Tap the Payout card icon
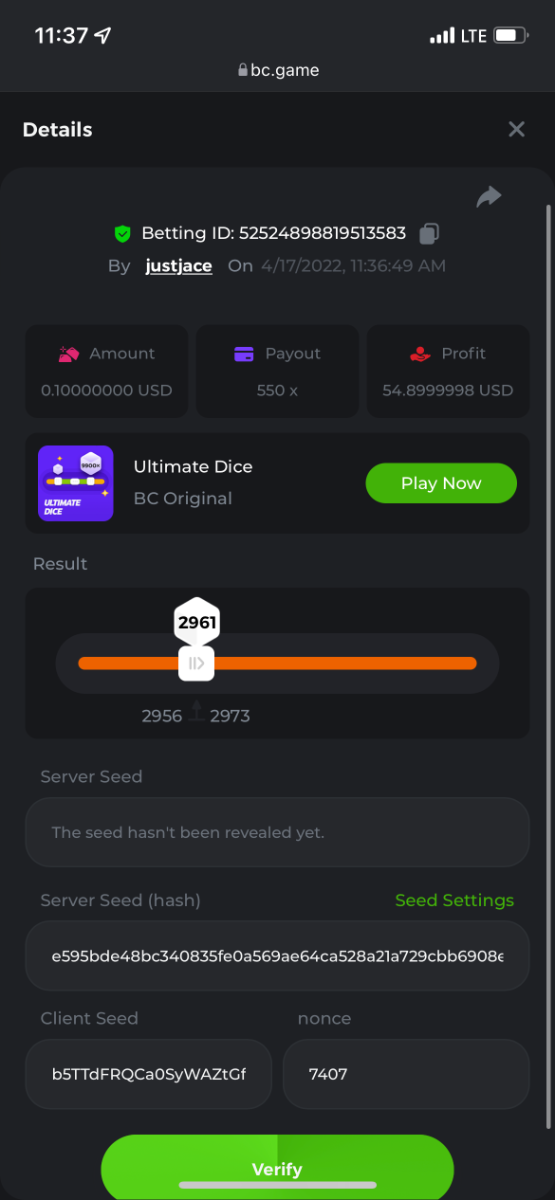 (243, 354)
